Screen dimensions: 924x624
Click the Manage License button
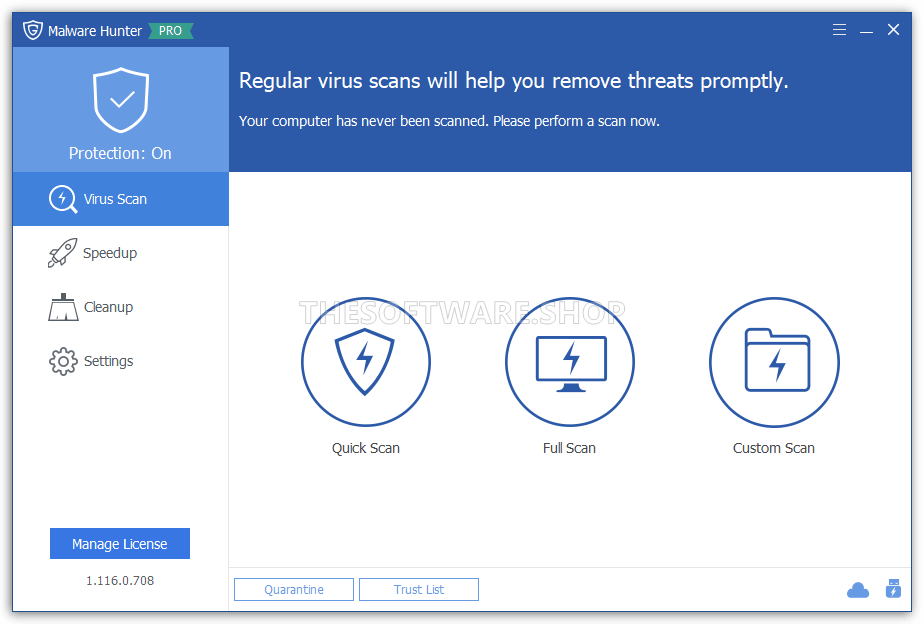[120, 543]
